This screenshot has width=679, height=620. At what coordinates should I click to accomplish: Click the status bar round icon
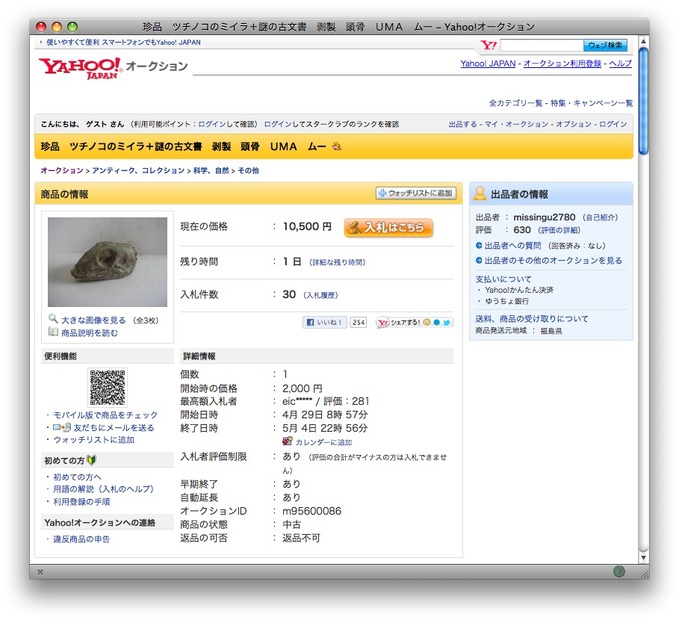[619, 572]
